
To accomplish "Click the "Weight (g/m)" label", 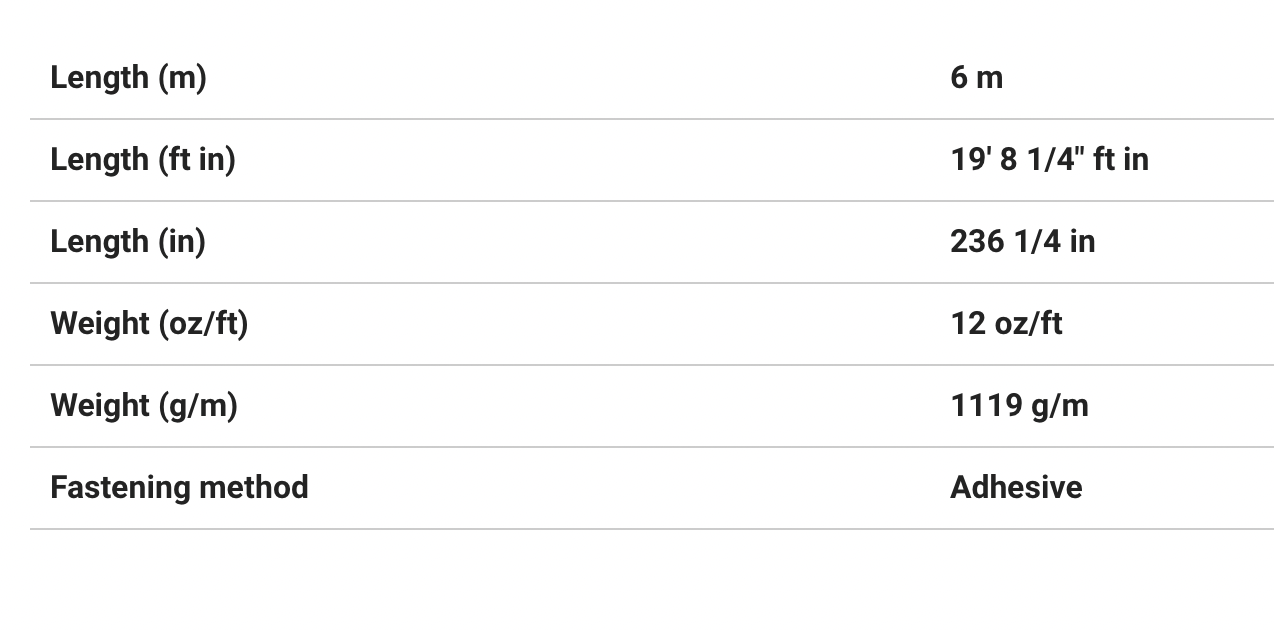I will click(144, 405).
